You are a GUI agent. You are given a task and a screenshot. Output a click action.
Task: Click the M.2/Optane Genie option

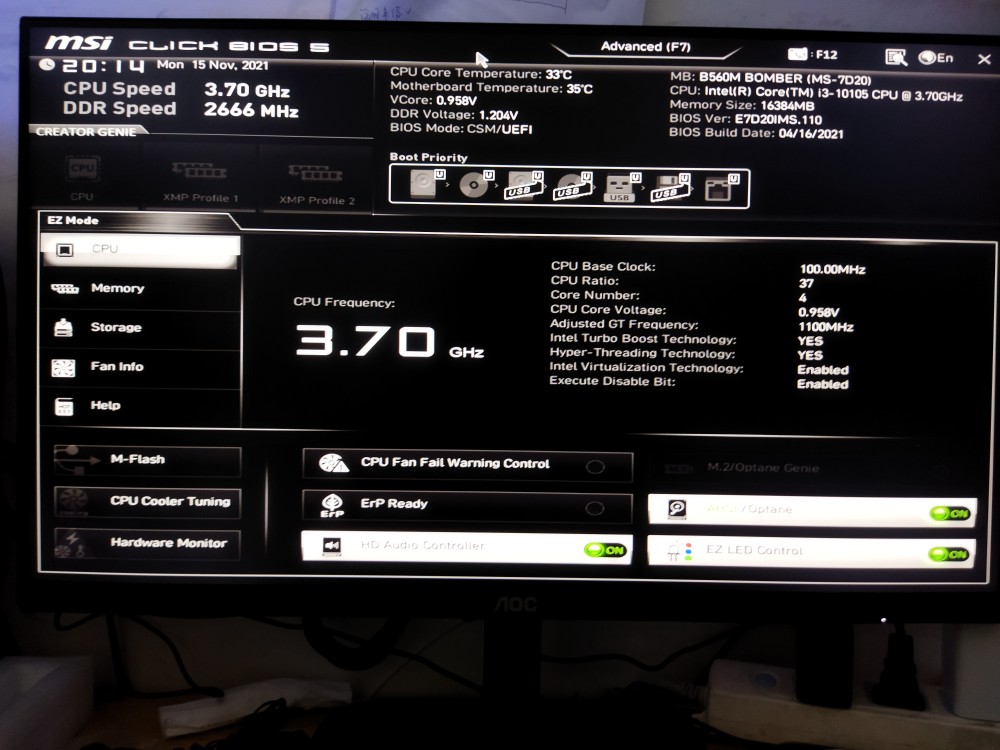(x=811, y=469)
